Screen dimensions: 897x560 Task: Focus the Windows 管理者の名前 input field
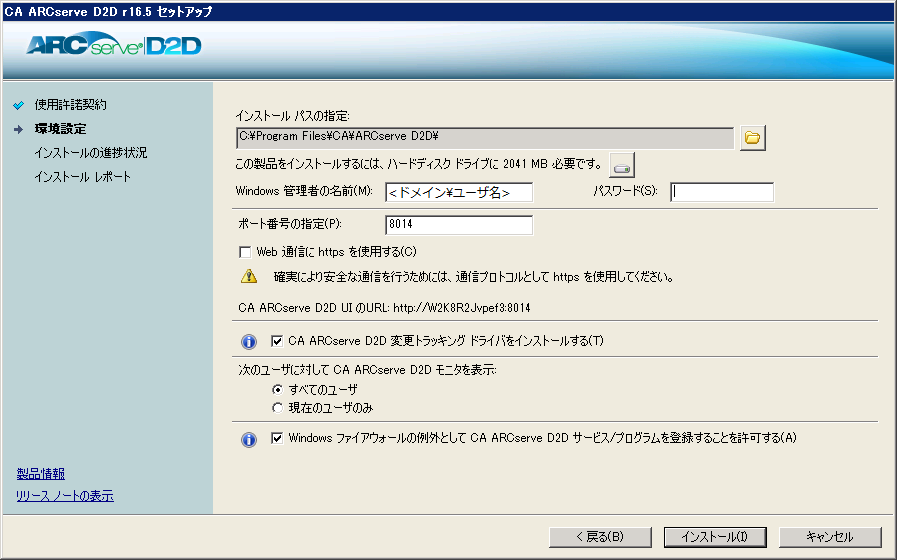click(x=459, y=192)
